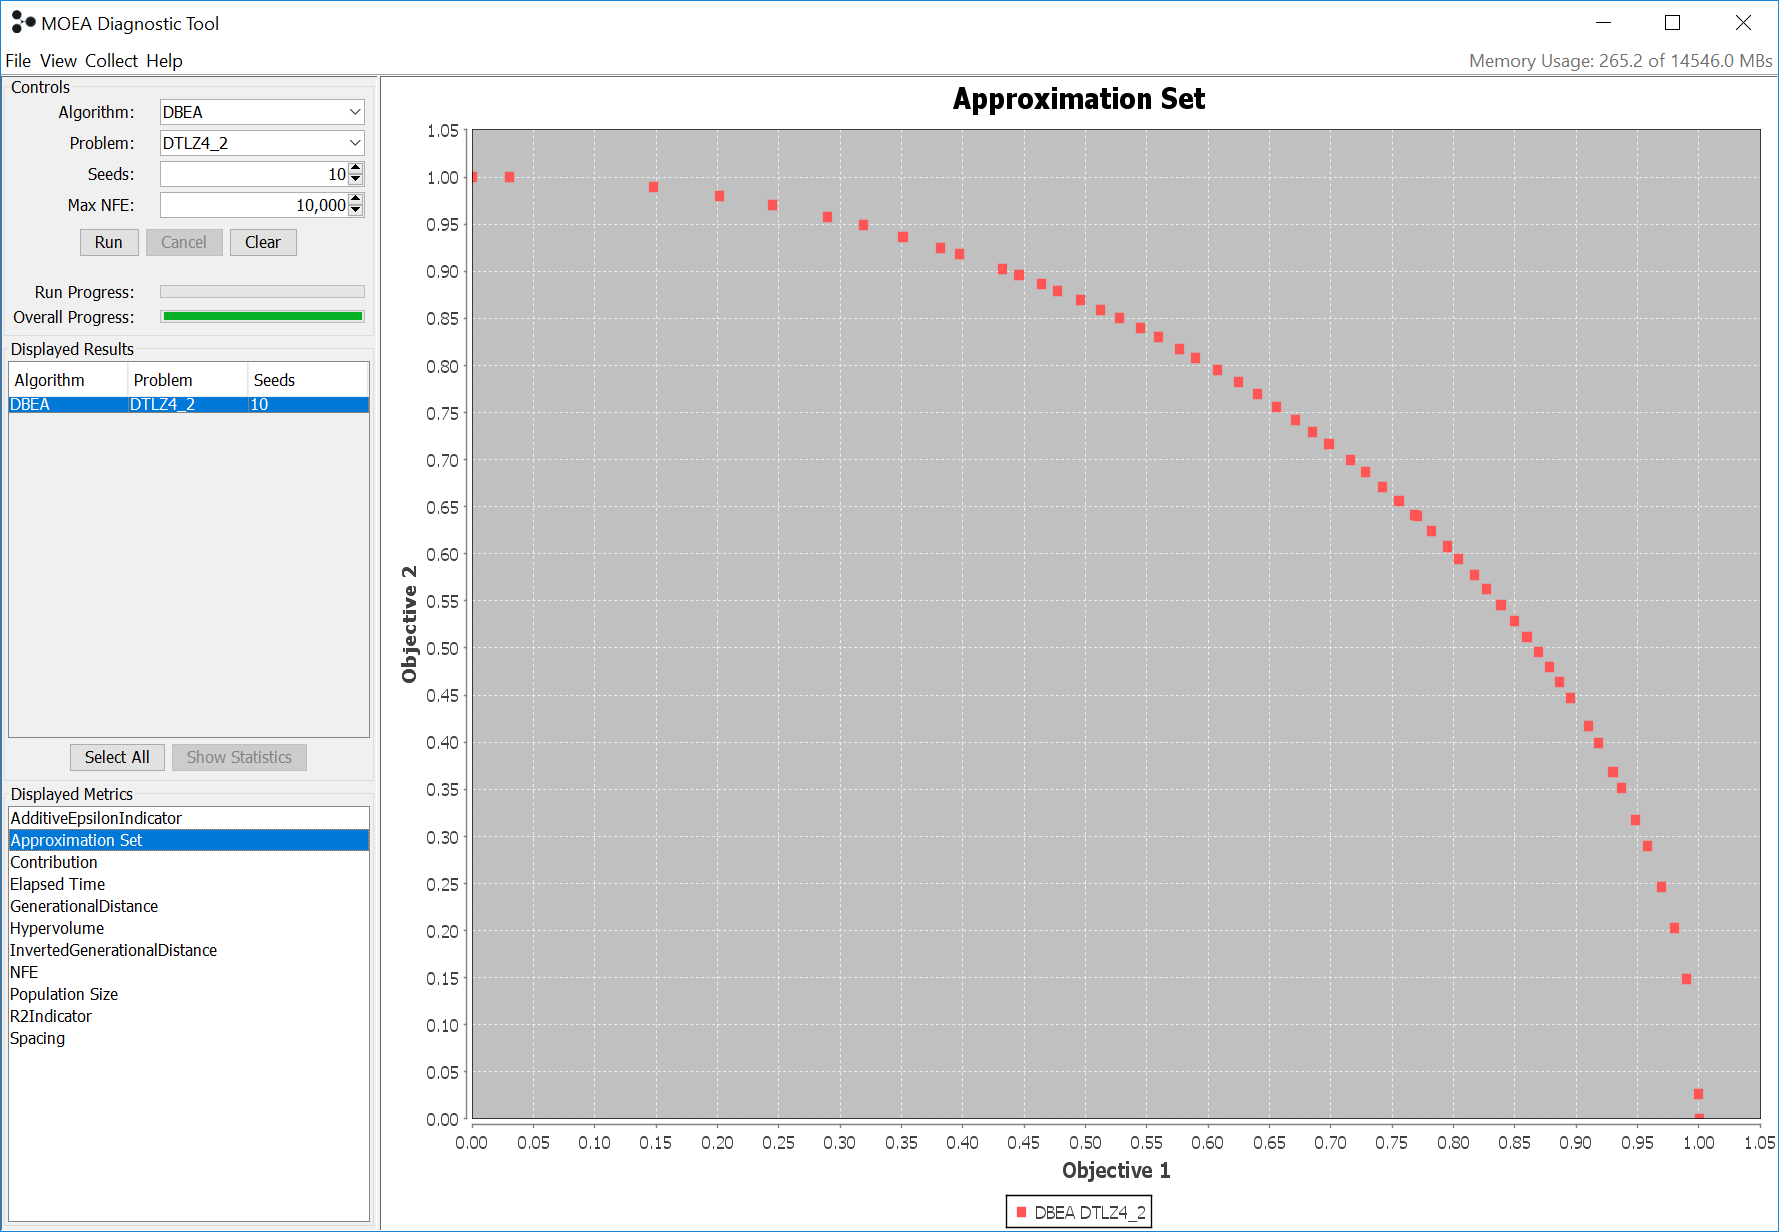The width and height of the screenshot is (1779, 1232).
Task: Open the File menu
Action: click(18, 61)
